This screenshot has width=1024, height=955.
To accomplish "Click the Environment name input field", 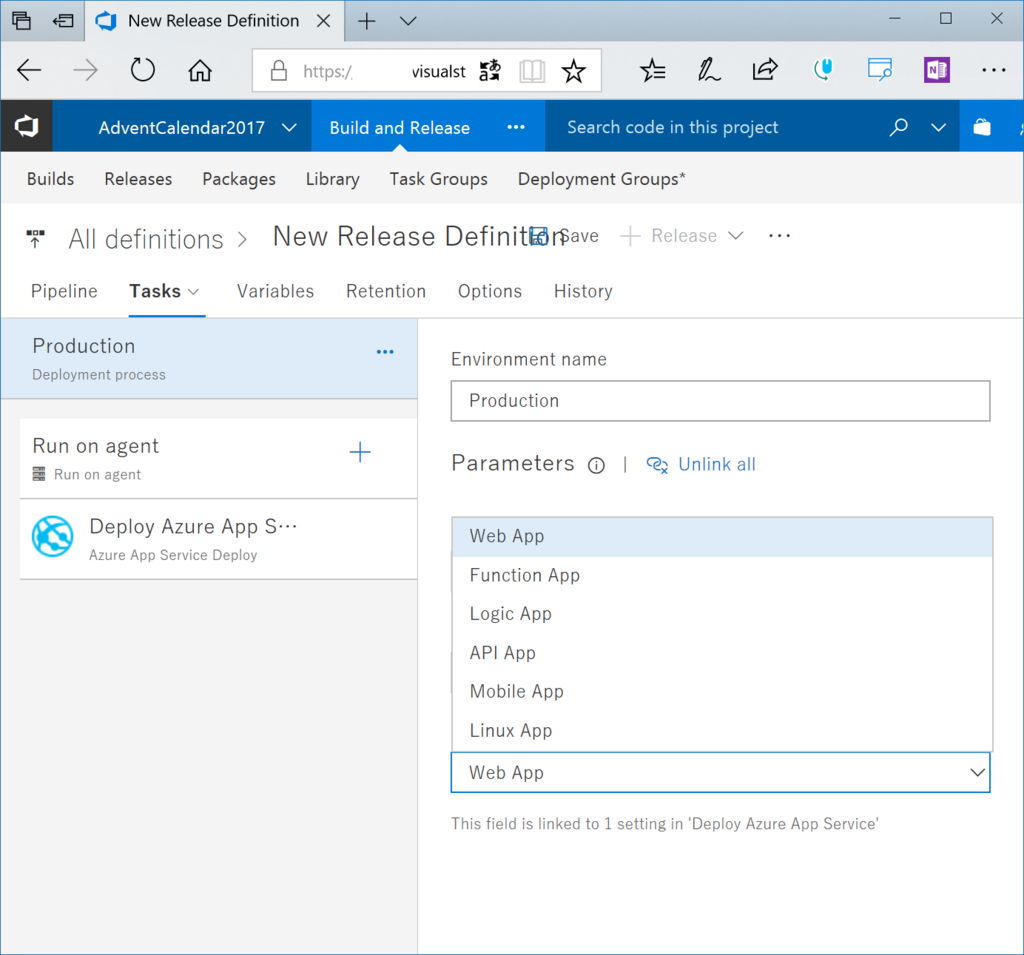I will [x=720, y=401].
